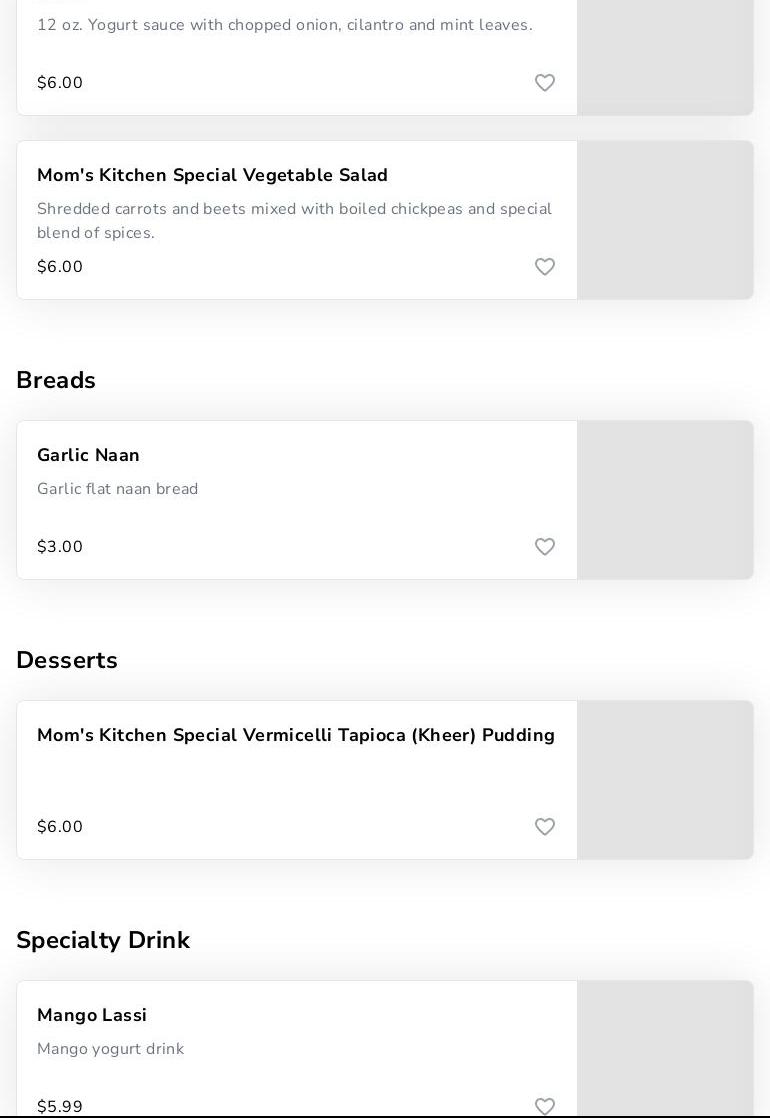Screen dimensions: 770x1118
Task: Click yogurt sauce image placeholder
Action: (665, 57)
